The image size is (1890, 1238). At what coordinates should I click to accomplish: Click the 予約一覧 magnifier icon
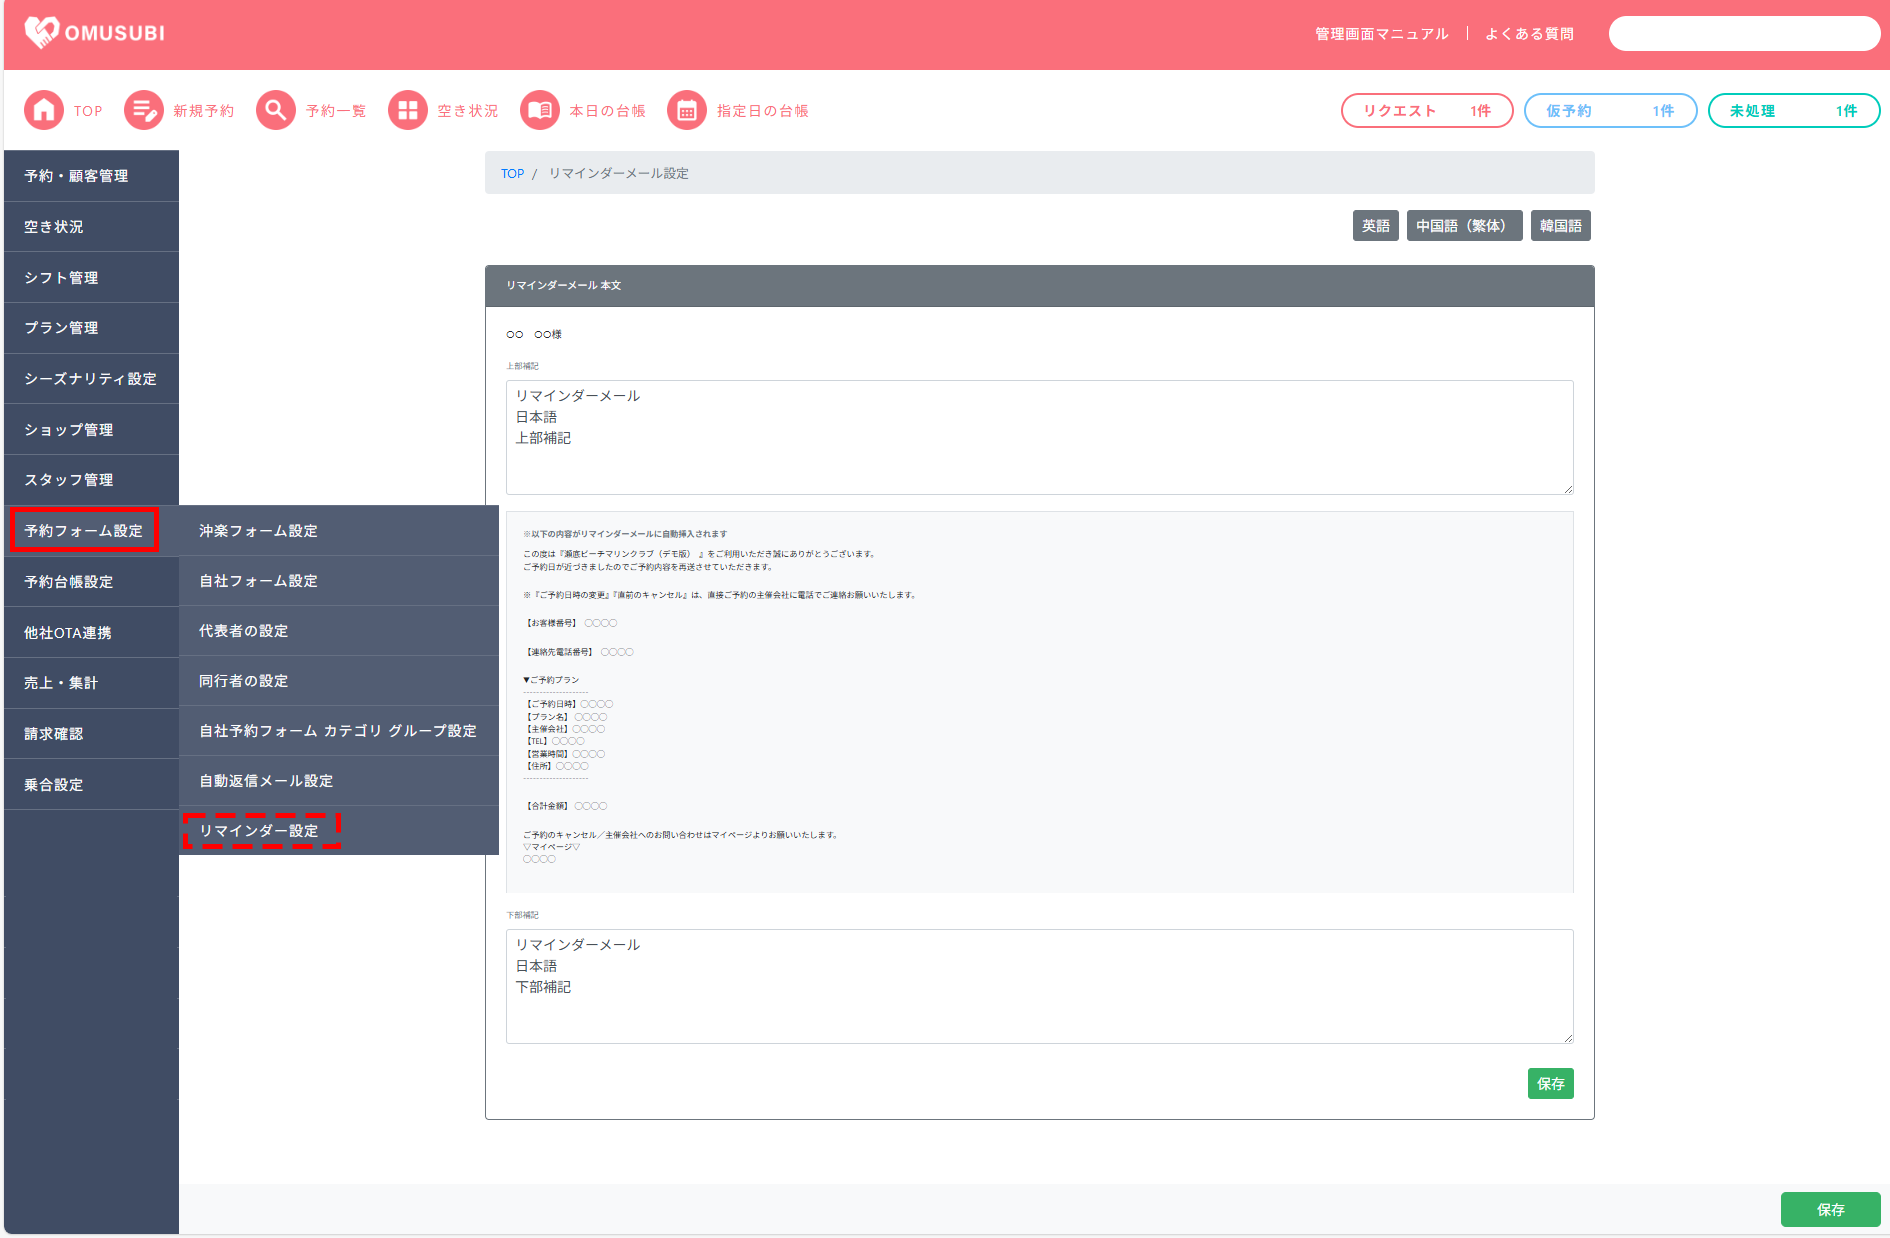pyautogui.click(x=276, y=111)
